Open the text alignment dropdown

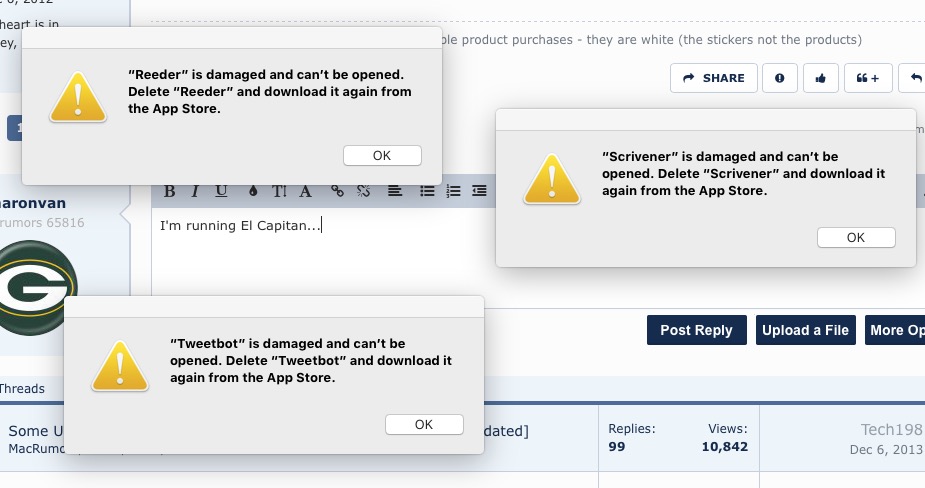[x=395, y=190]
